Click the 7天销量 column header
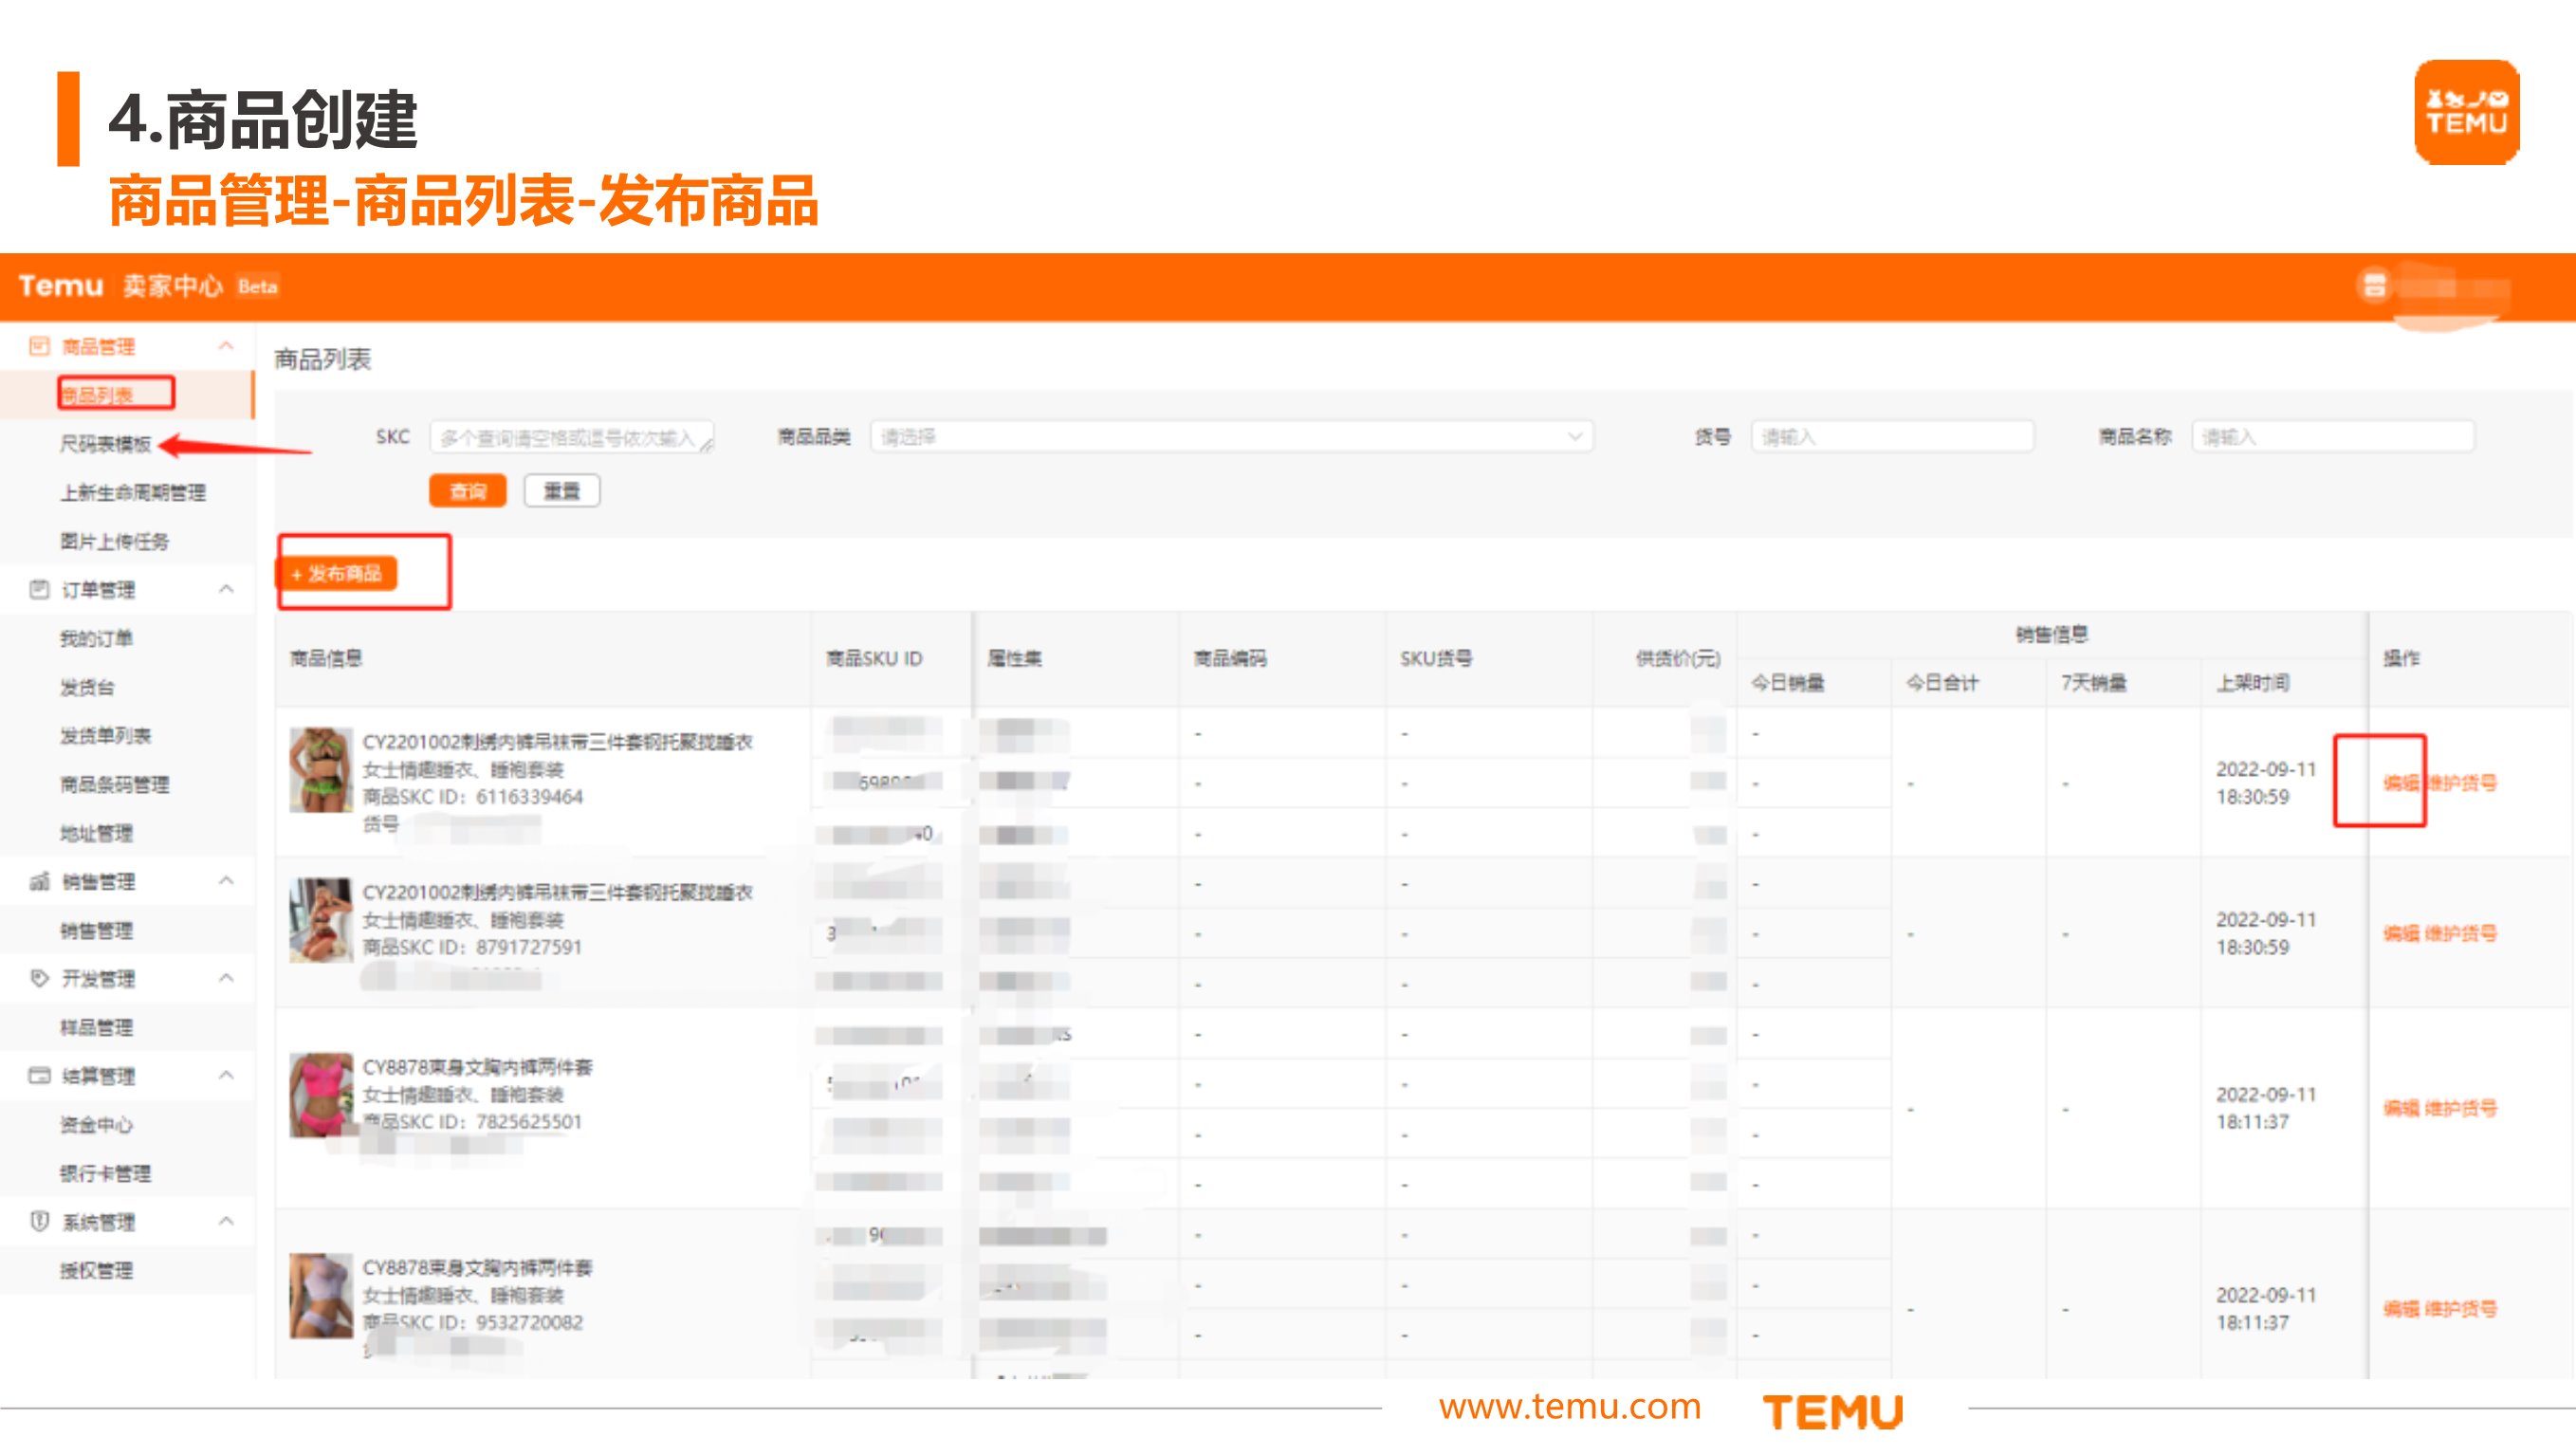The image size is (2576, 1456). (2094, 683)
